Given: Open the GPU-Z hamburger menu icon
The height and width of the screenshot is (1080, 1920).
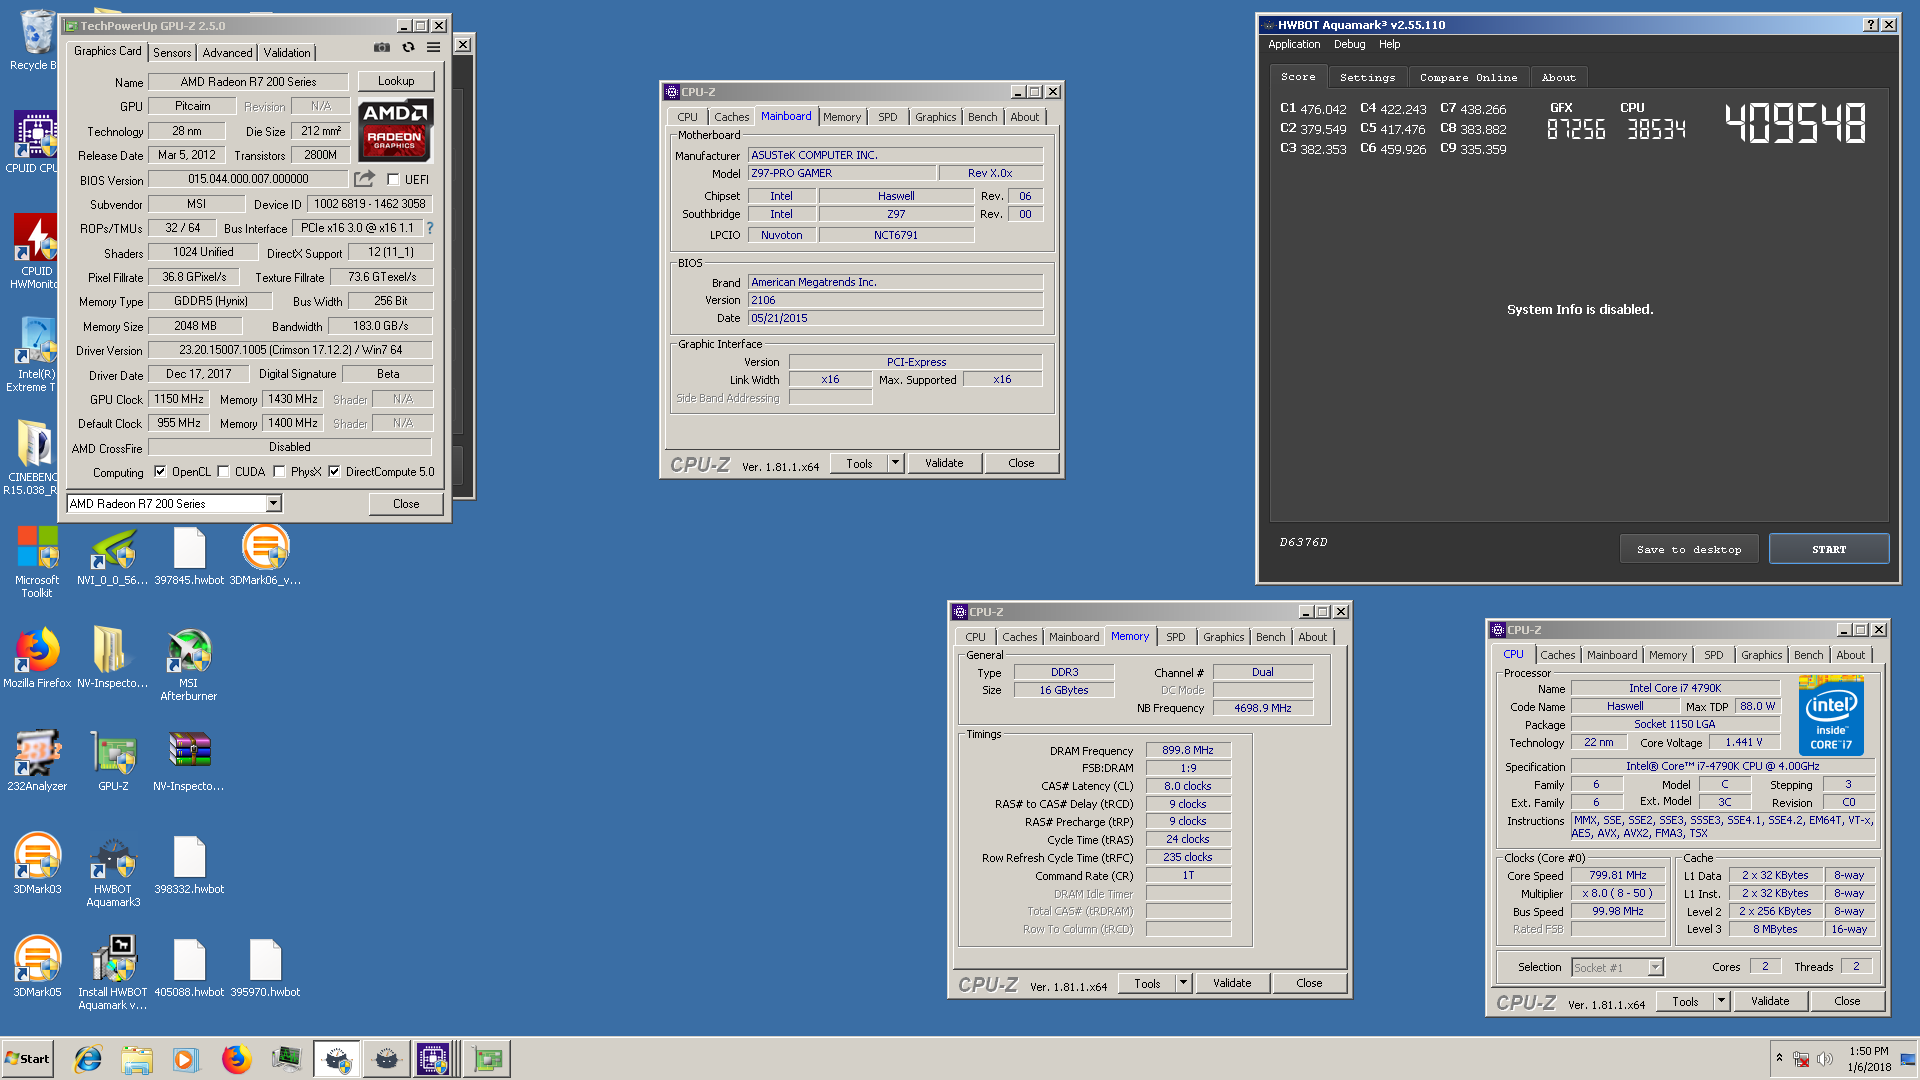Looking at the screenshot, I should tap(433, 47).
